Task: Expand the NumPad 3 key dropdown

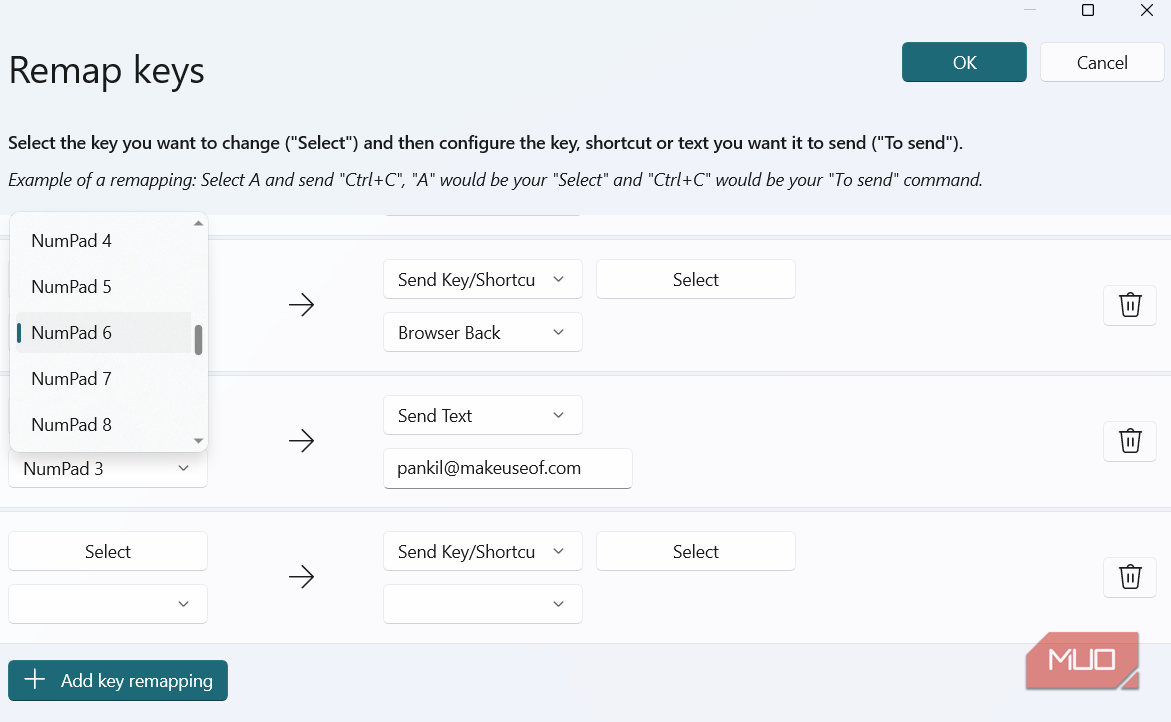Action: [108, 469]
